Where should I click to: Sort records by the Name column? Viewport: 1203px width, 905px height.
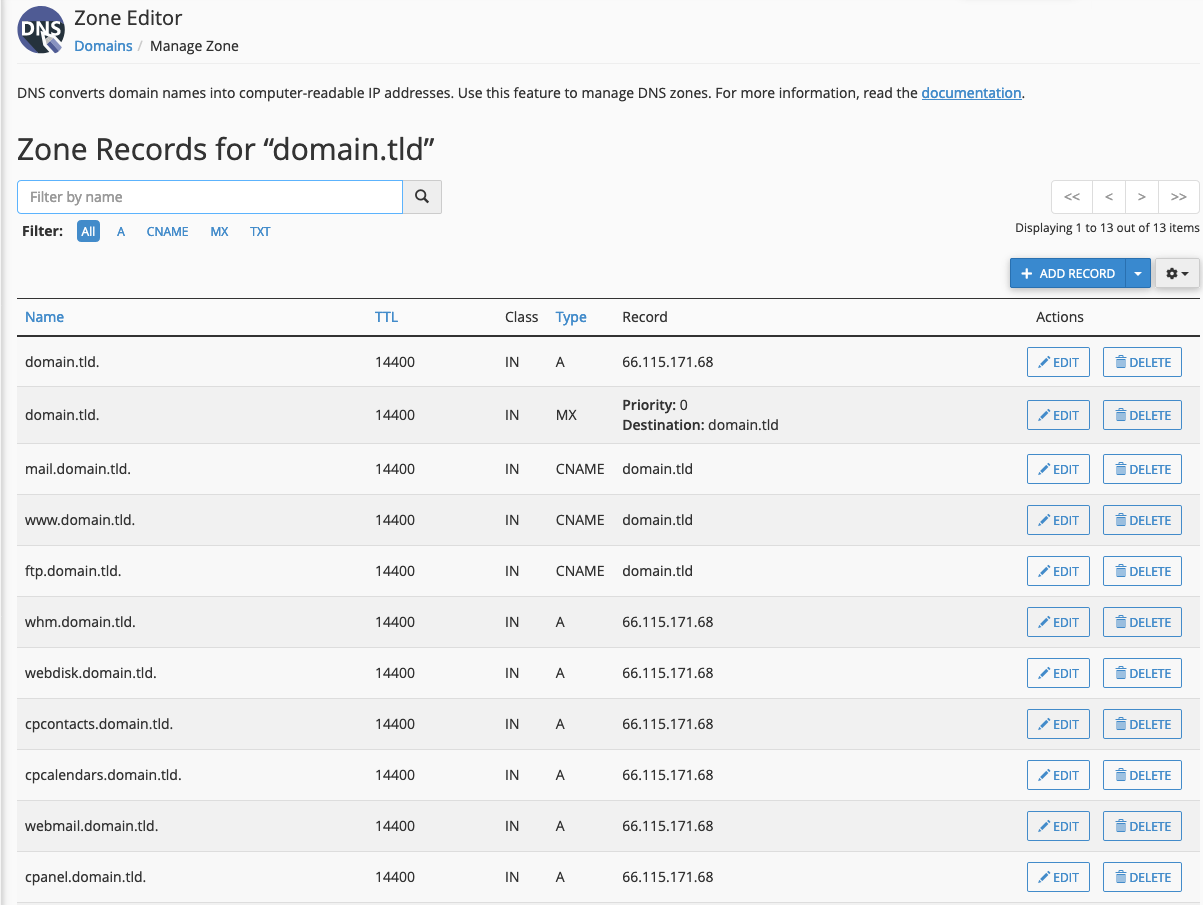coord(44,317)
